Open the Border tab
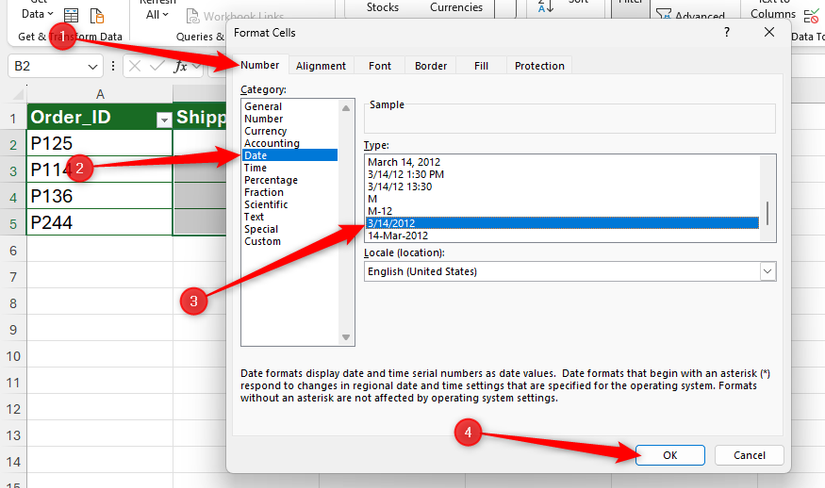The width and height of the screenshot is (825, 488). pyautogui.click(x=430, y=66)
